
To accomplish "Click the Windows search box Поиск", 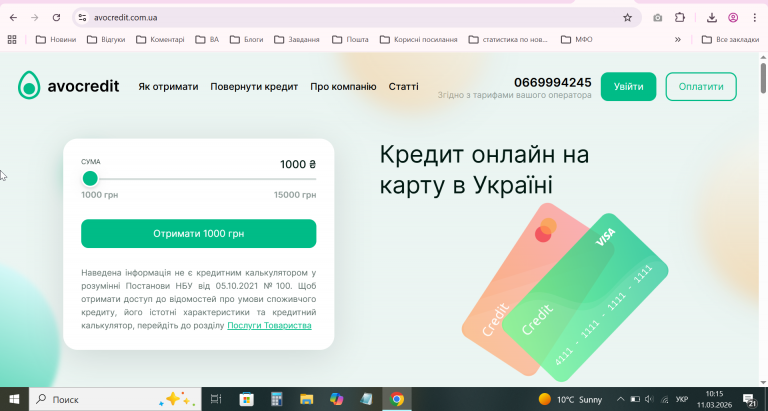I will (115, 399).
